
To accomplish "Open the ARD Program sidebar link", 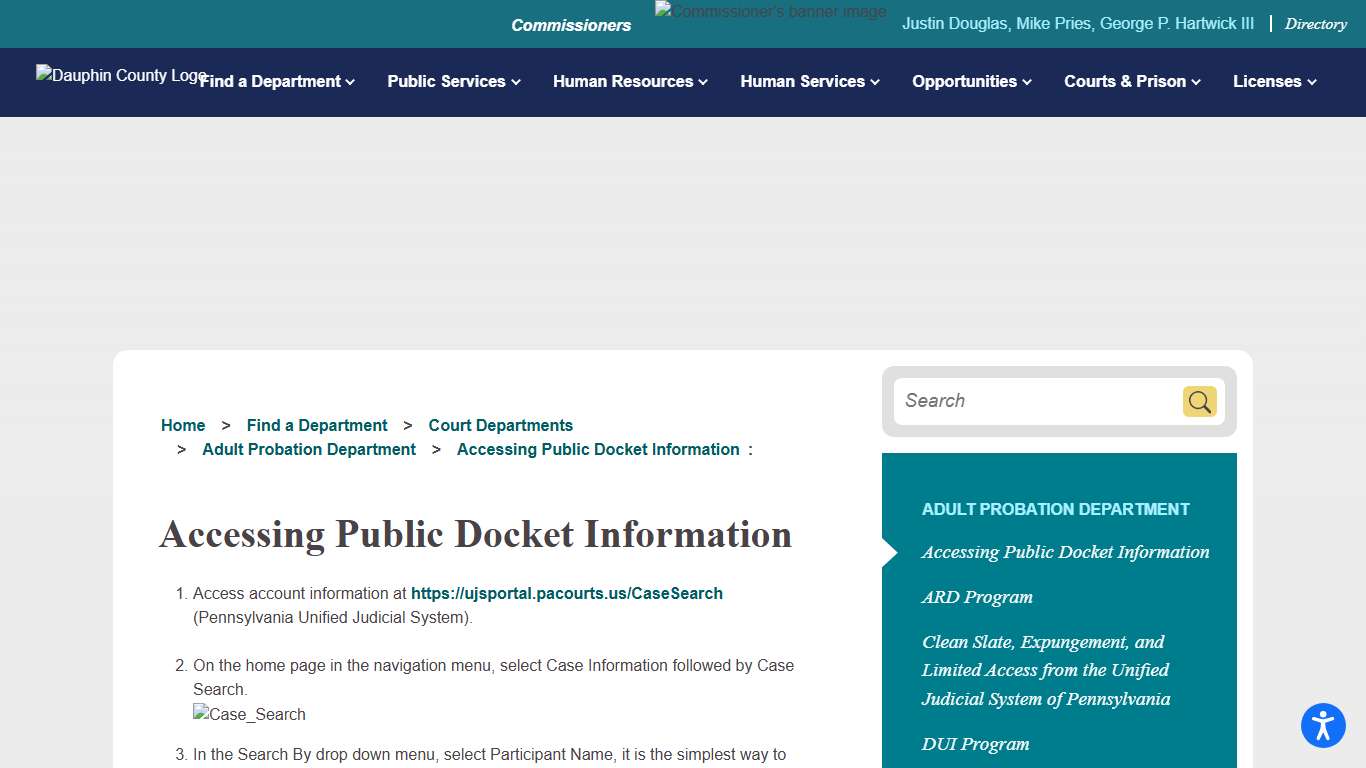I will point(977,597).
